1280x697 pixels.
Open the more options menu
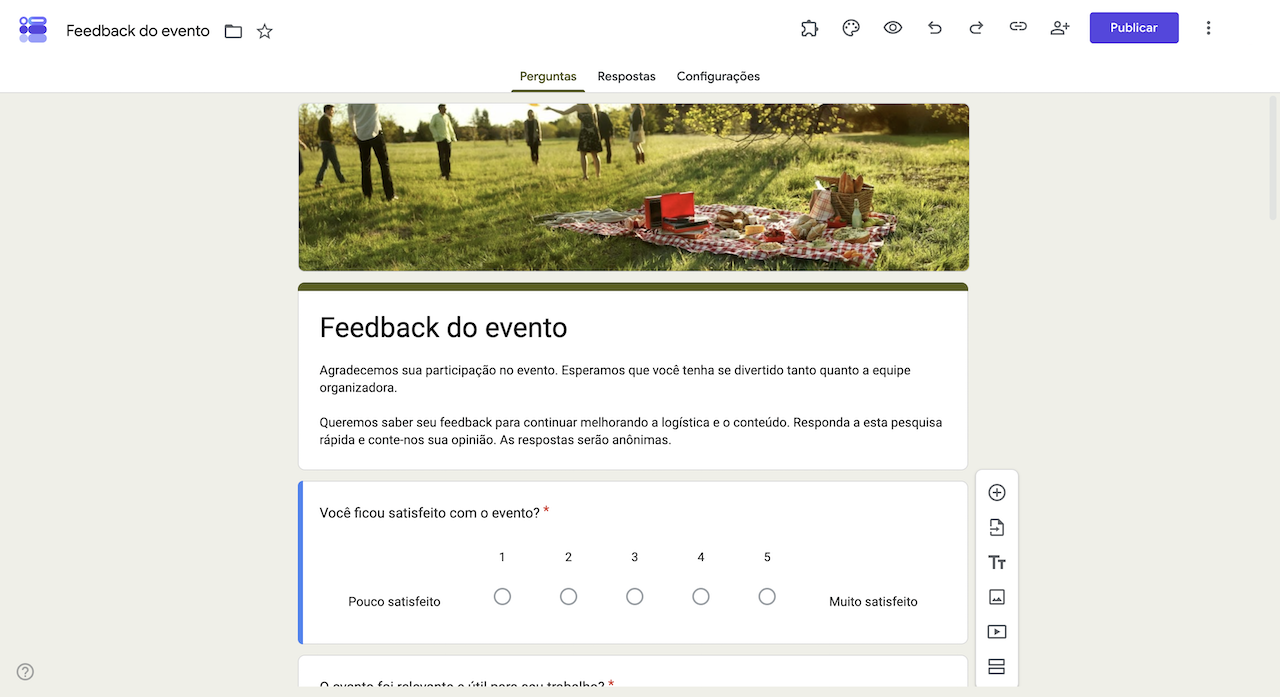[1208, 28]
